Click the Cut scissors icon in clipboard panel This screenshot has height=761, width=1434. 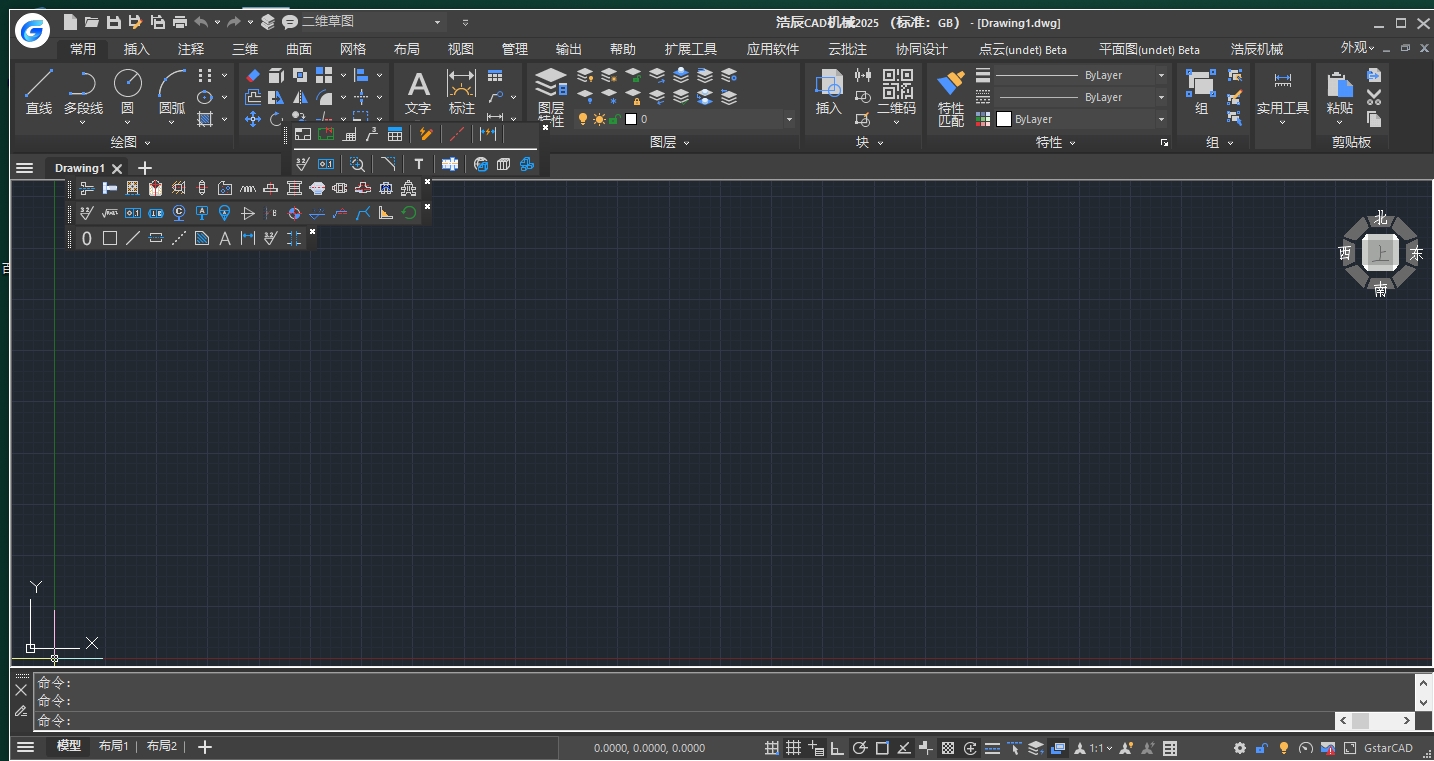pos(1374,97)
